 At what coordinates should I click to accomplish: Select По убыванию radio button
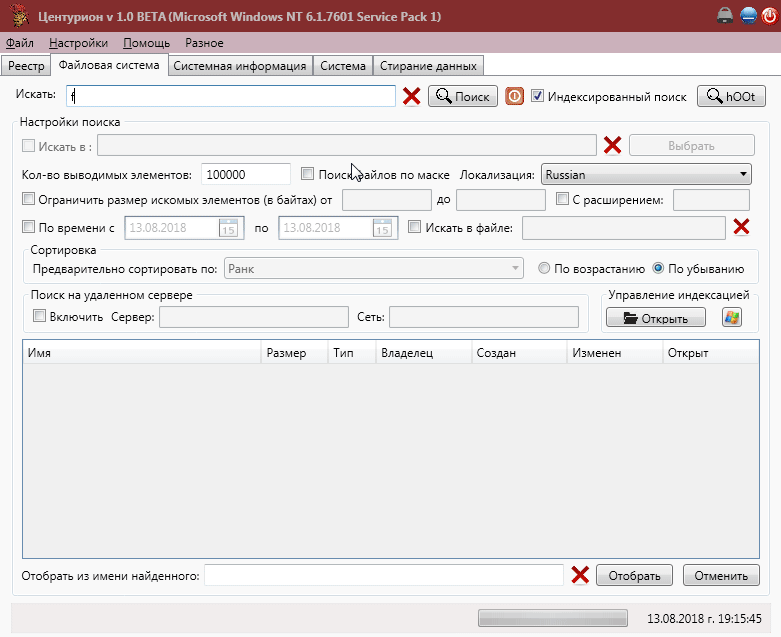tap(658, 268)
